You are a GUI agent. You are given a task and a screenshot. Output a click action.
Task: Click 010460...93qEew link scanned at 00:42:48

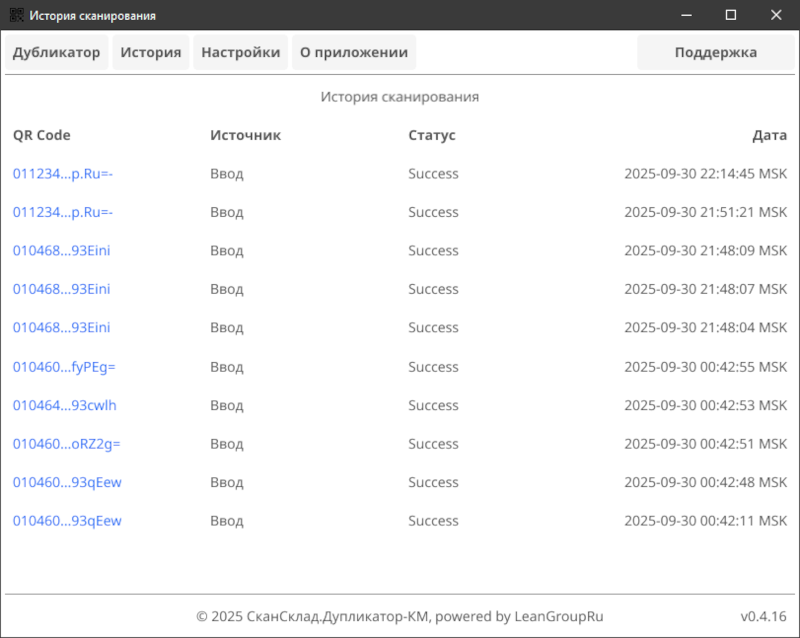(x=67, y=482)
